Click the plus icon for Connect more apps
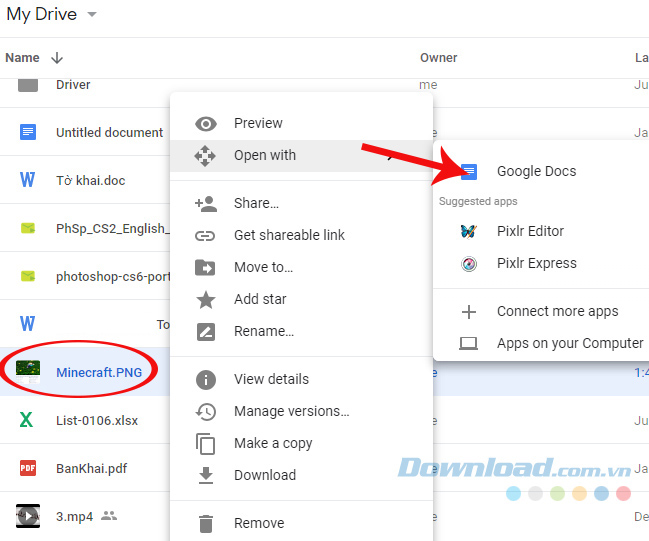This screenshot has width=649, height=541. coord(469,312)
